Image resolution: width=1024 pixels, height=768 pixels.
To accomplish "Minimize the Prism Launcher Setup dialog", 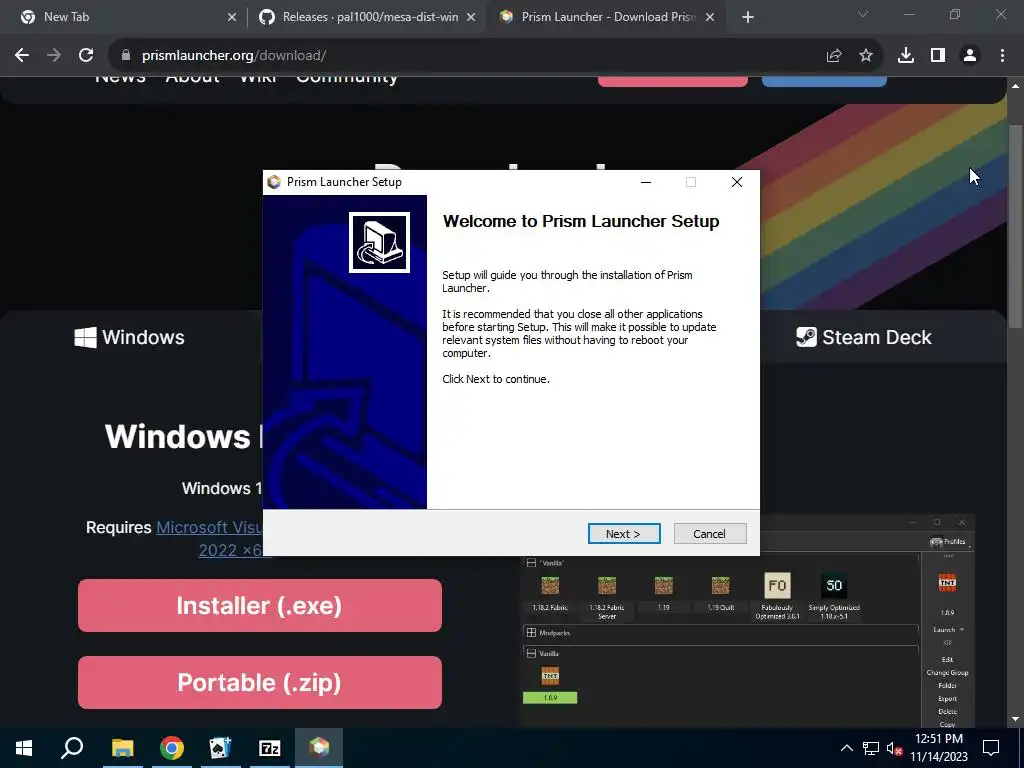I will click(x=646, y=182).
